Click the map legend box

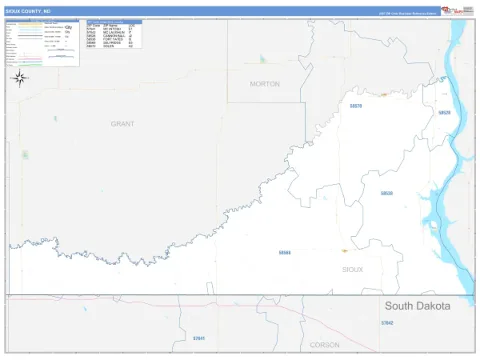click(x=42, y=43)
